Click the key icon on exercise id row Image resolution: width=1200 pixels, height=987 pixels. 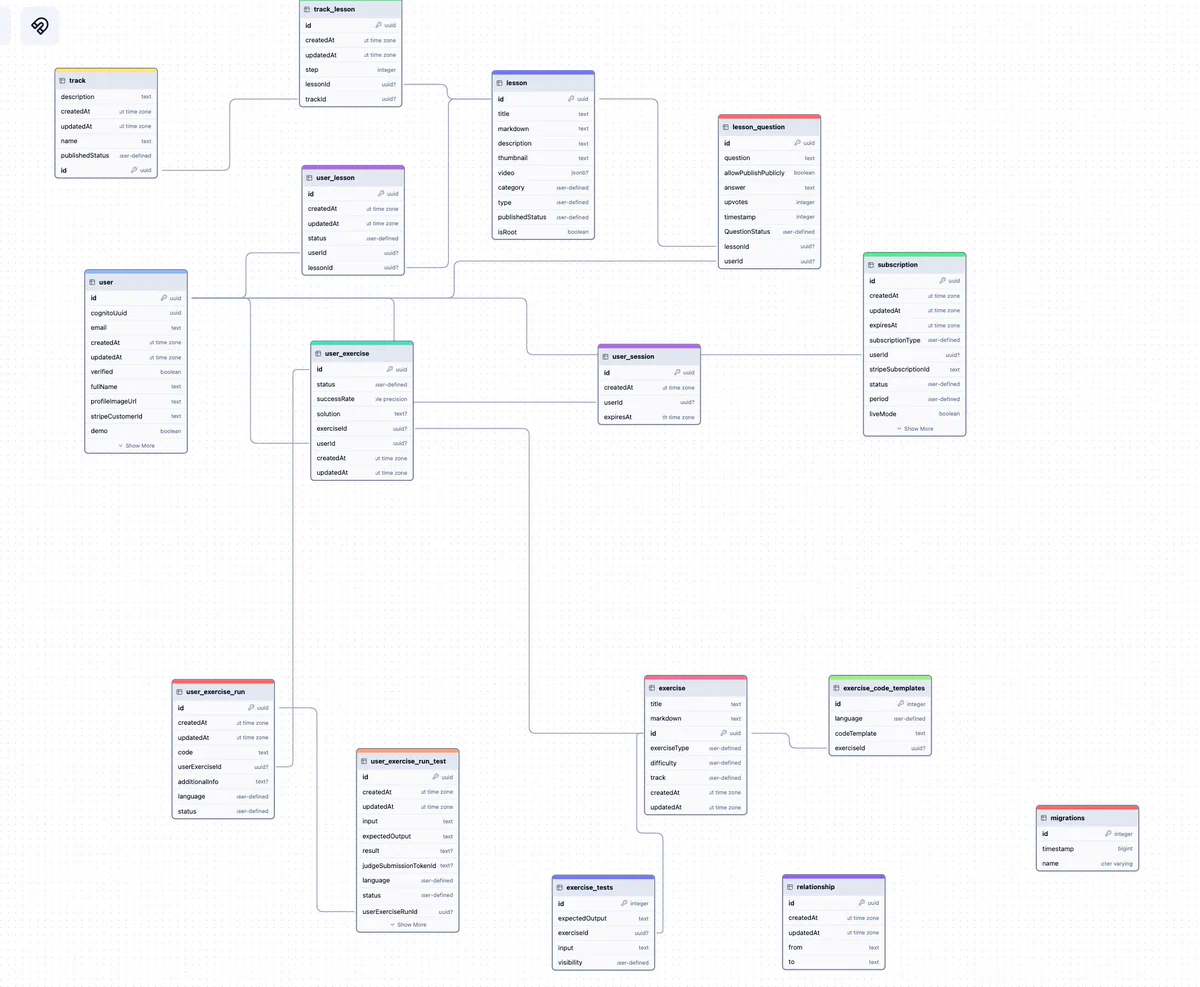[x=724, y=733]
